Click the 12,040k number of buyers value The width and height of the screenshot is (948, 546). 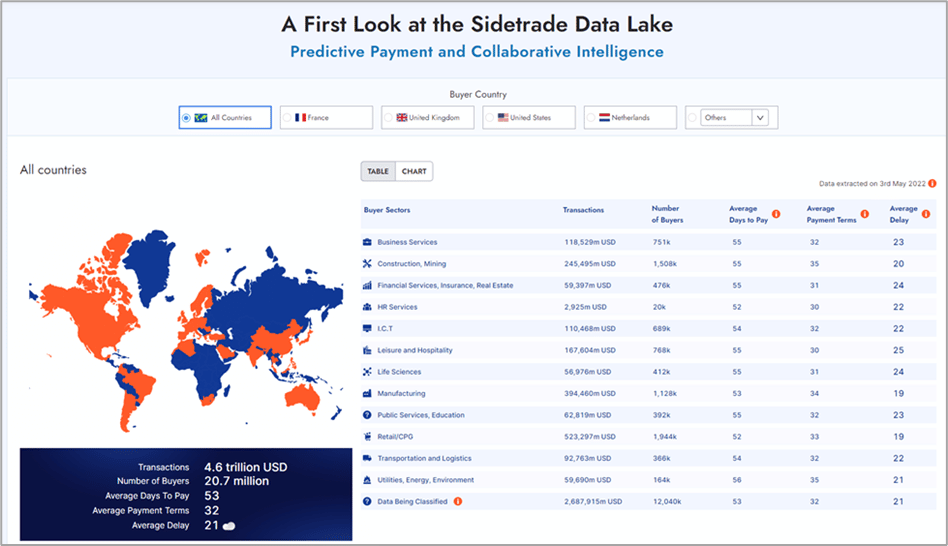click(x=667, y=501)
